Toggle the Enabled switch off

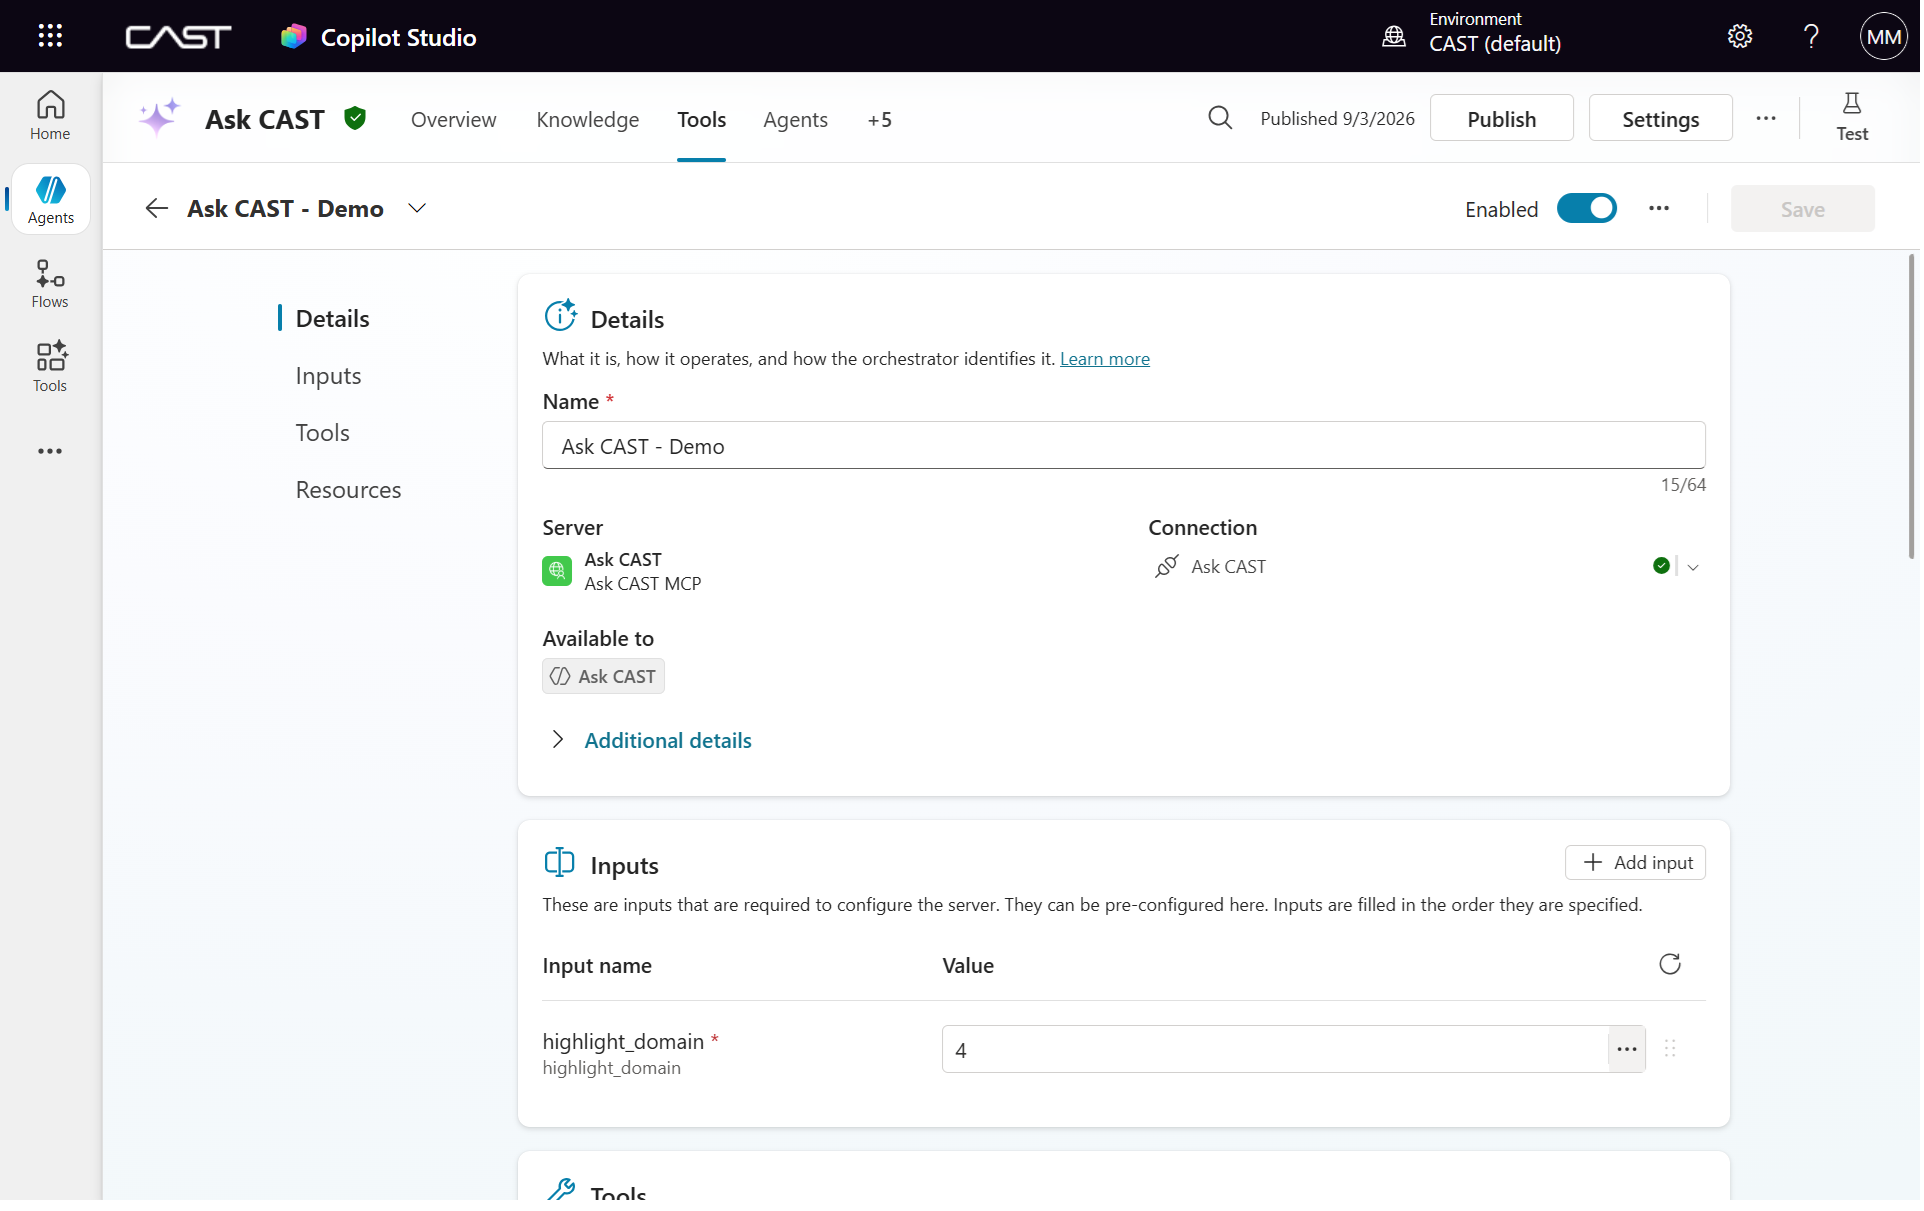click(1587, 209)
